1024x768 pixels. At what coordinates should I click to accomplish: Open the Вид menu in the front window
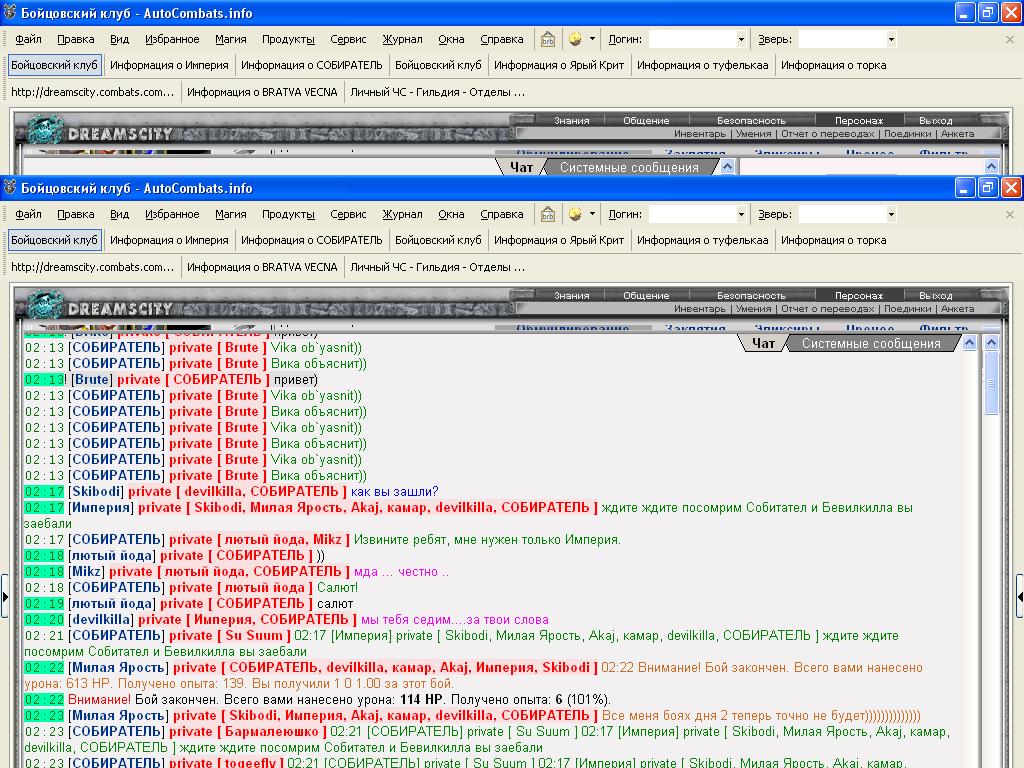pyautogui.click(x=120, y=214)
